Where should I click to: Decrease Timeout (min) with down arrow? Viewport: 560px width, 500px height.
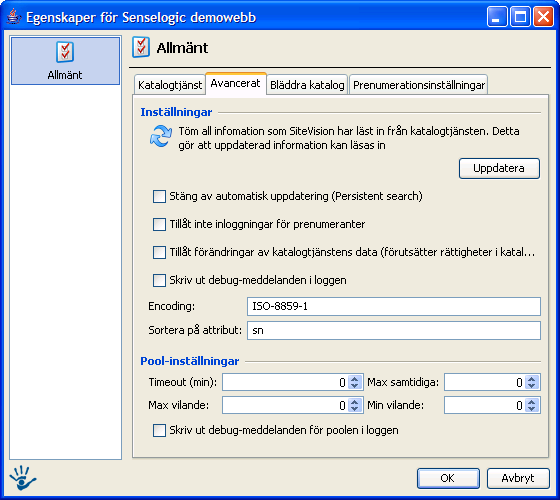pyautogui.click(x=355, y=386)
